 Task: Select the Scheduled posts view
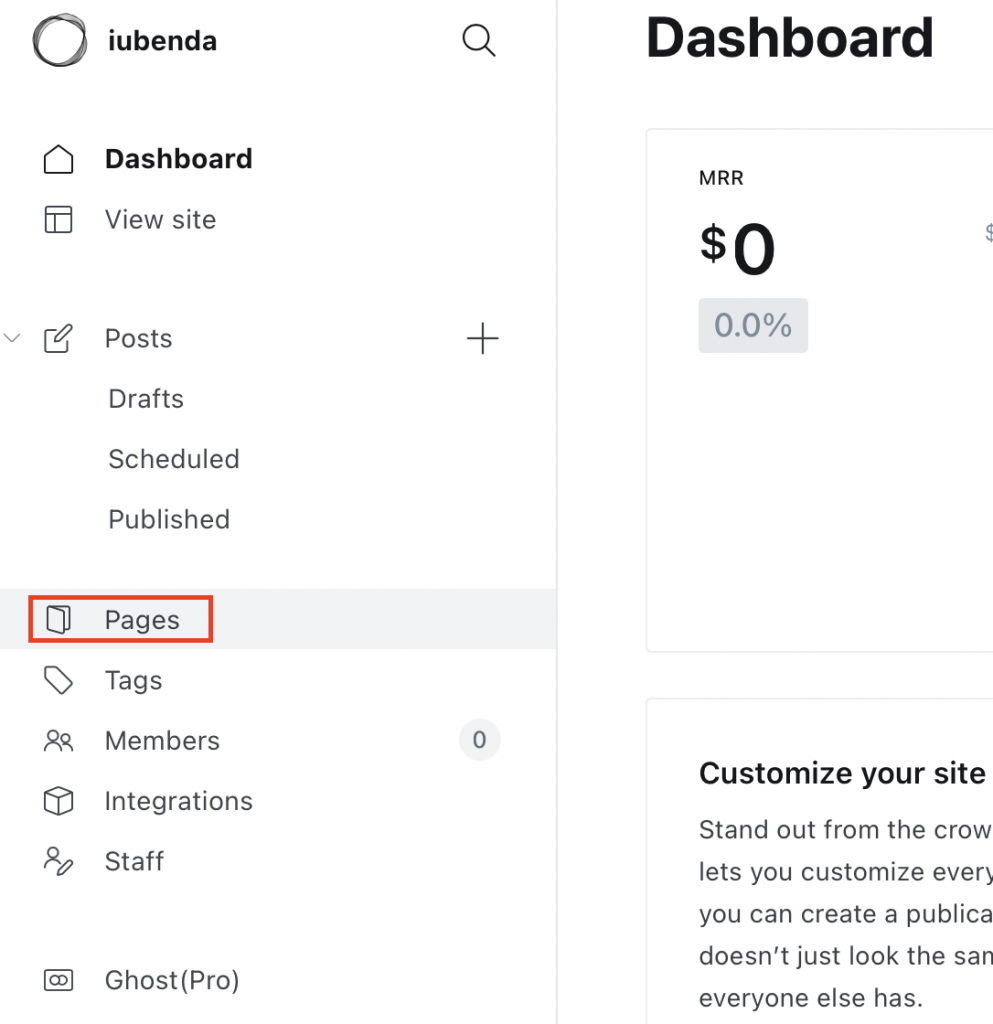click(173, 459)
